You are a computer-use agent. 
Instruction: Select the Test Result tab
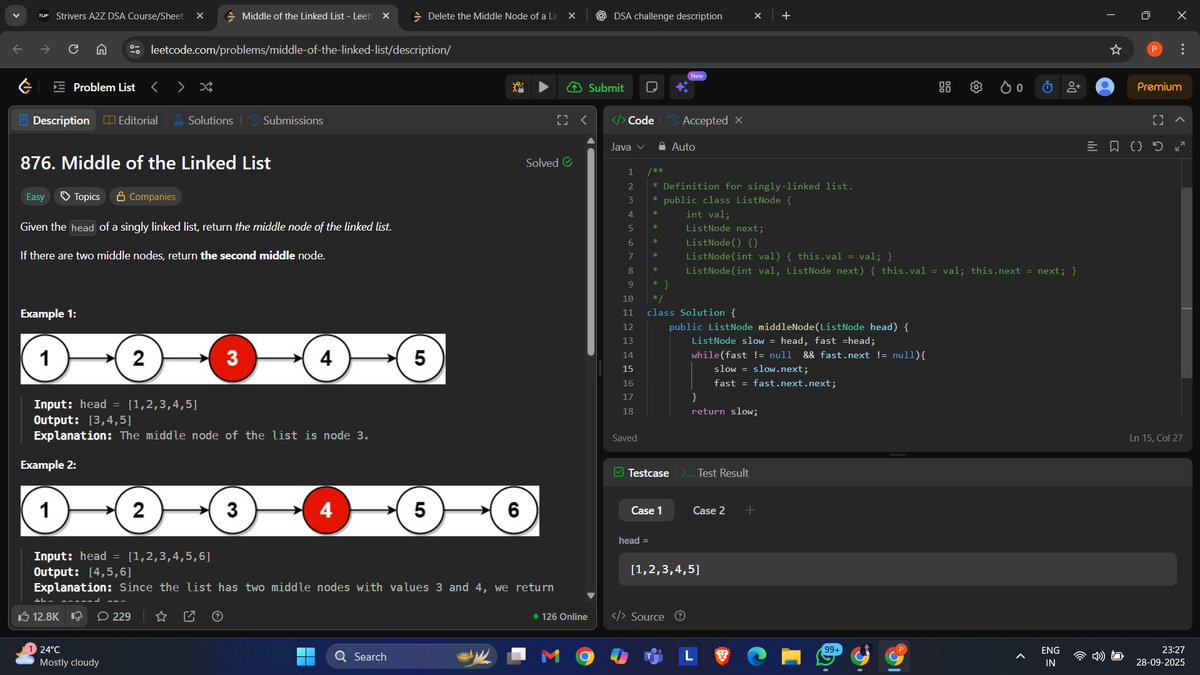point(714,473)
